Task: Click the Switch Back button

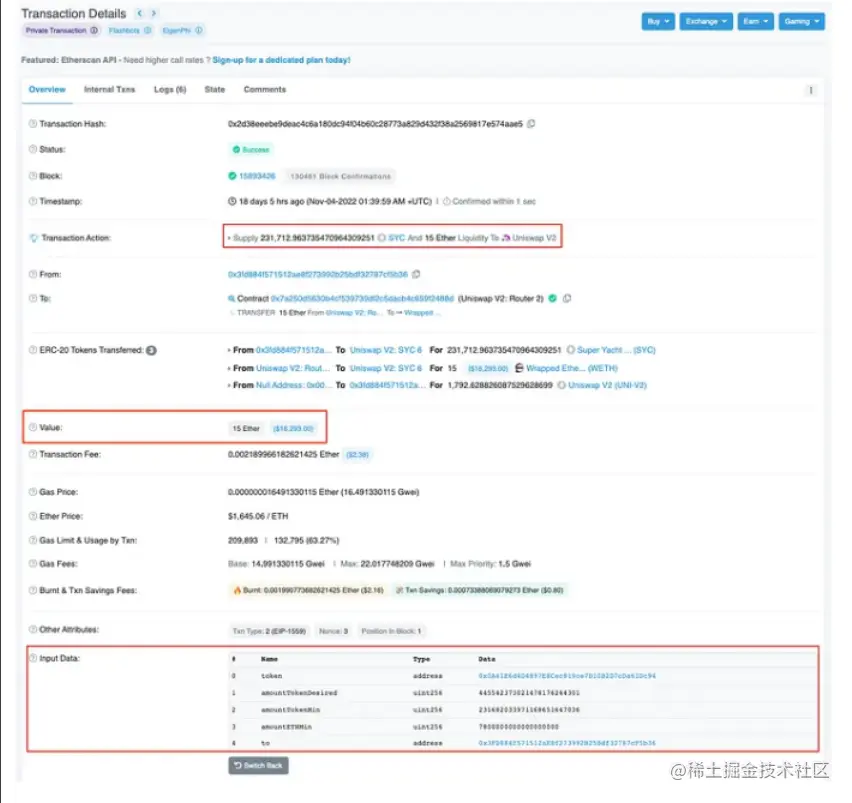Action: point(259,766)
